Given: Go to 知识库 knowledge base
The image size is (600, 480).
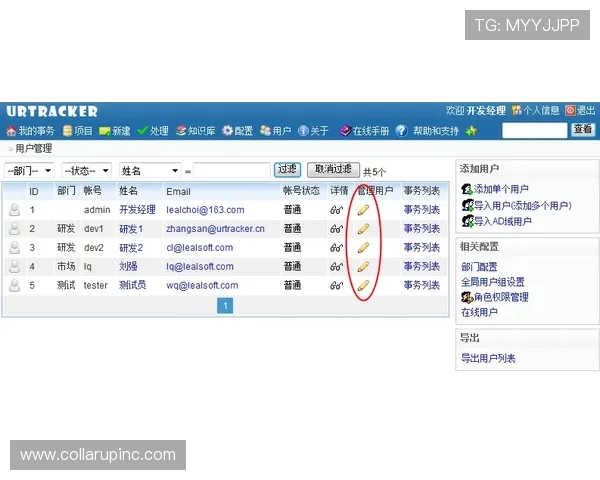Looking at the screenshot, I should (x=196, y=131).
